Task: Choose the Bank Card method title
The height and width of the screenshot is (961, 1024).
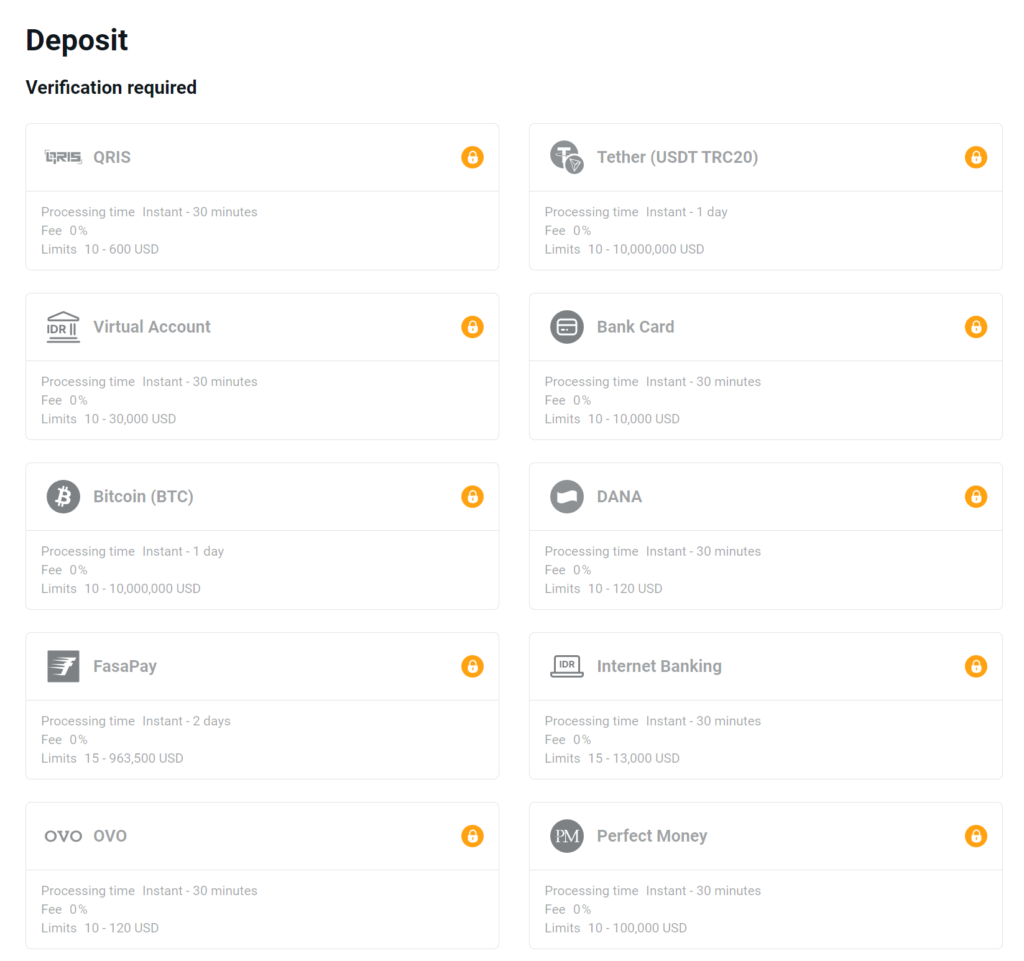Action: (635, 327)
